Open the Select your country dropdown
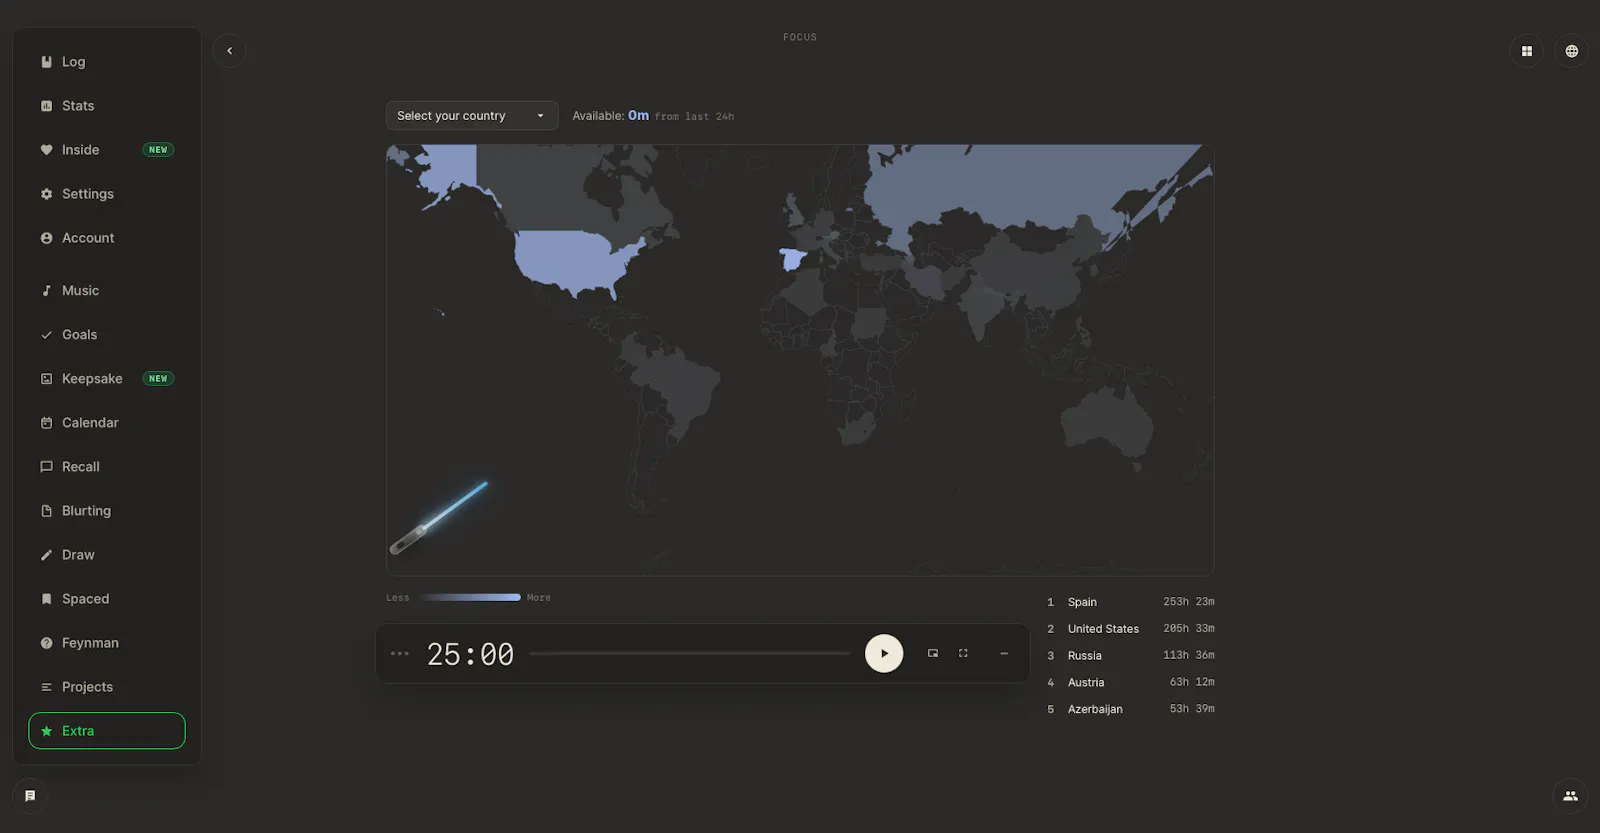This screenshot has height=833, width=1600. (472, 116)
